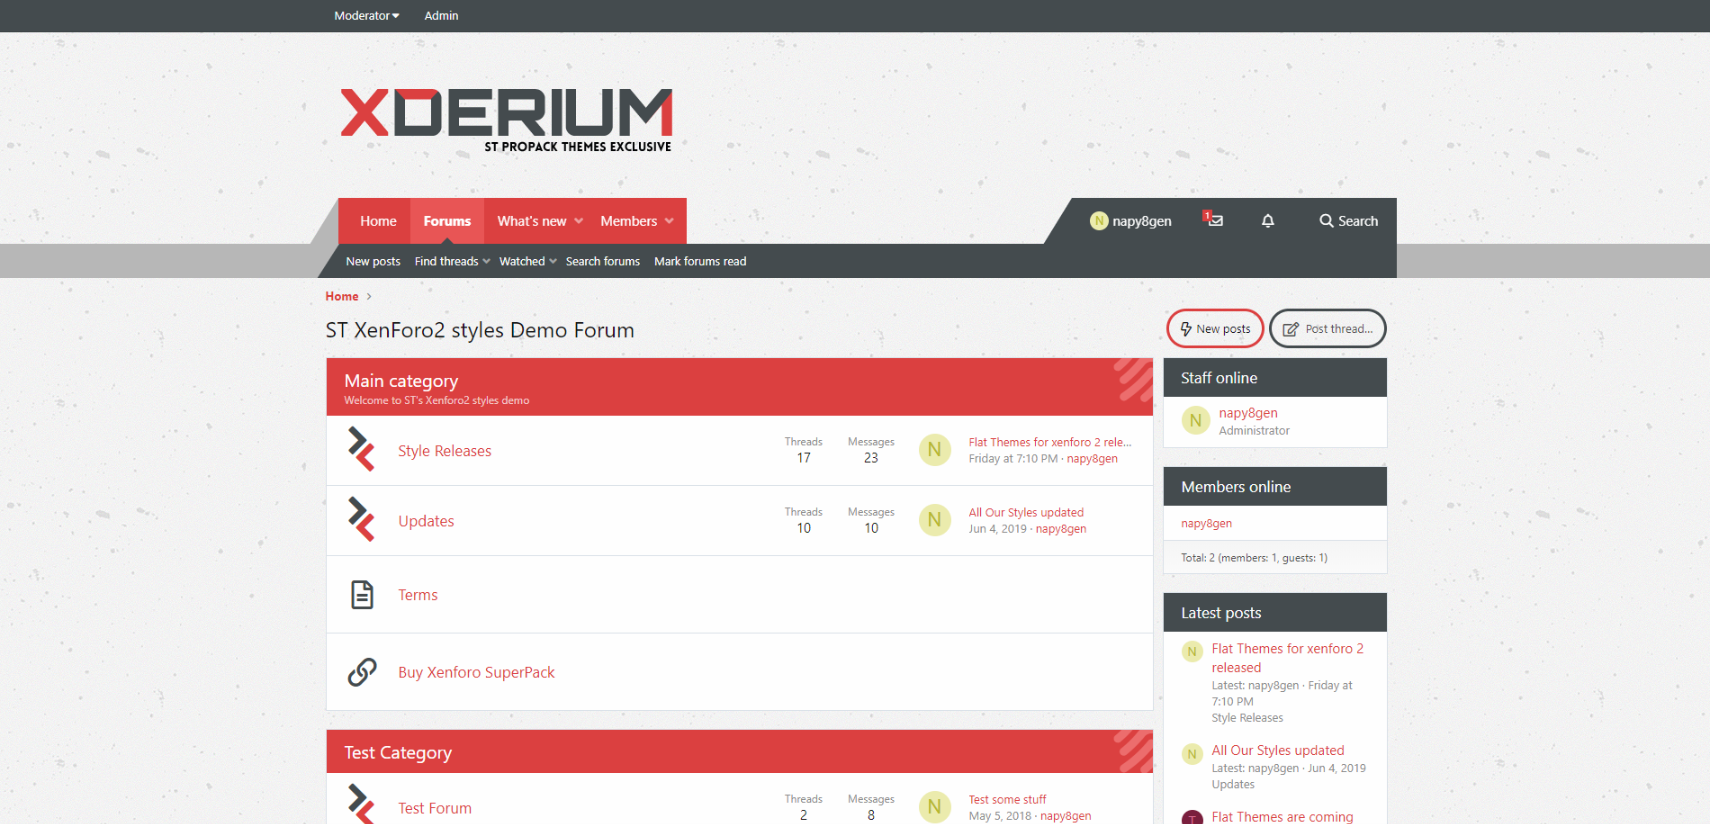Viewport: 1710px width, 824px height.
Task: Open the Moderator dropdown menu
Action: point(367,16)
